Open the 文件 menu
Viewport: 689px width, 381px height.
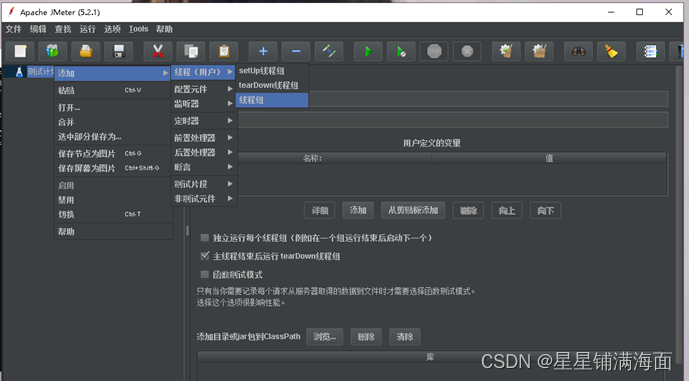(13, 29)
